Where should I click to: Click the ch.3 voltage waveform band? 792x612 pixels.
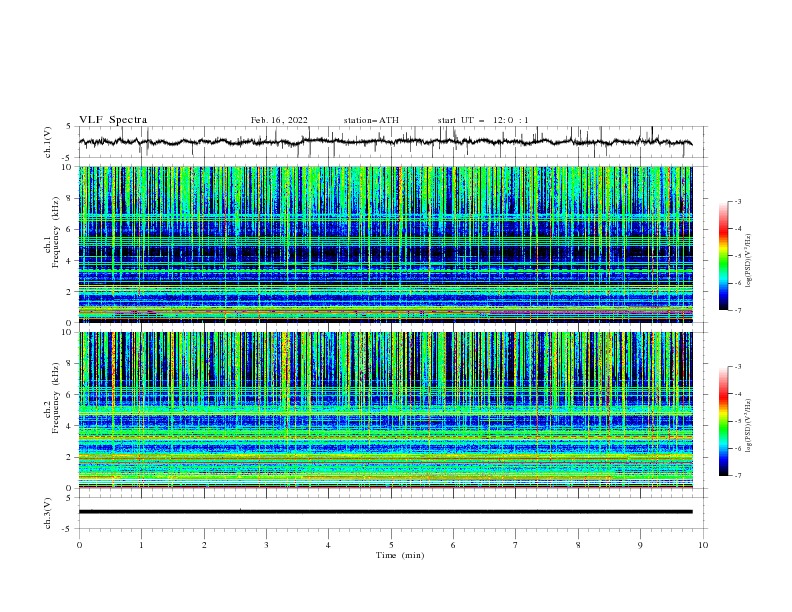click(x=385, y=512)
